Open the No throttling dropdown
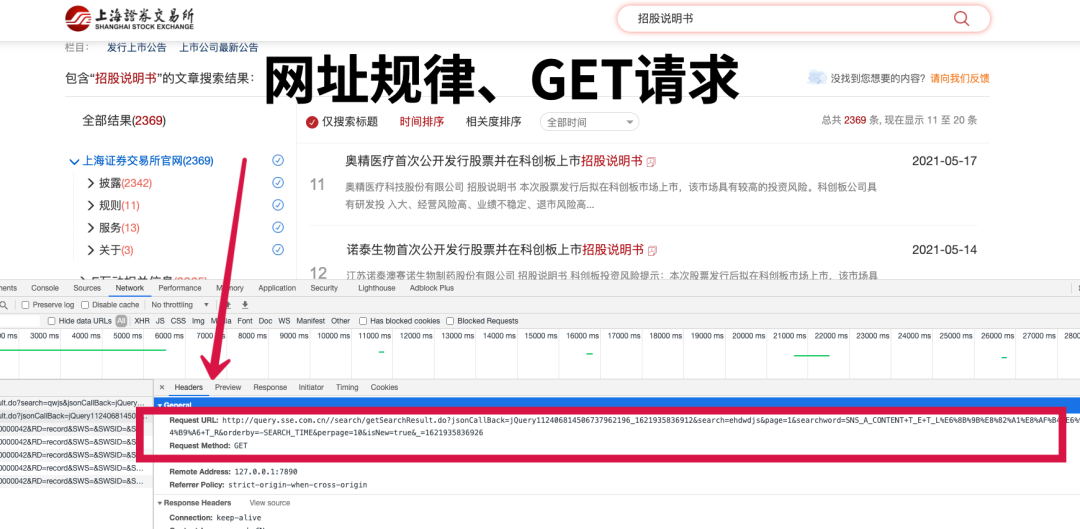Viewport: 1080px width, 529px height. click(180, 304)
